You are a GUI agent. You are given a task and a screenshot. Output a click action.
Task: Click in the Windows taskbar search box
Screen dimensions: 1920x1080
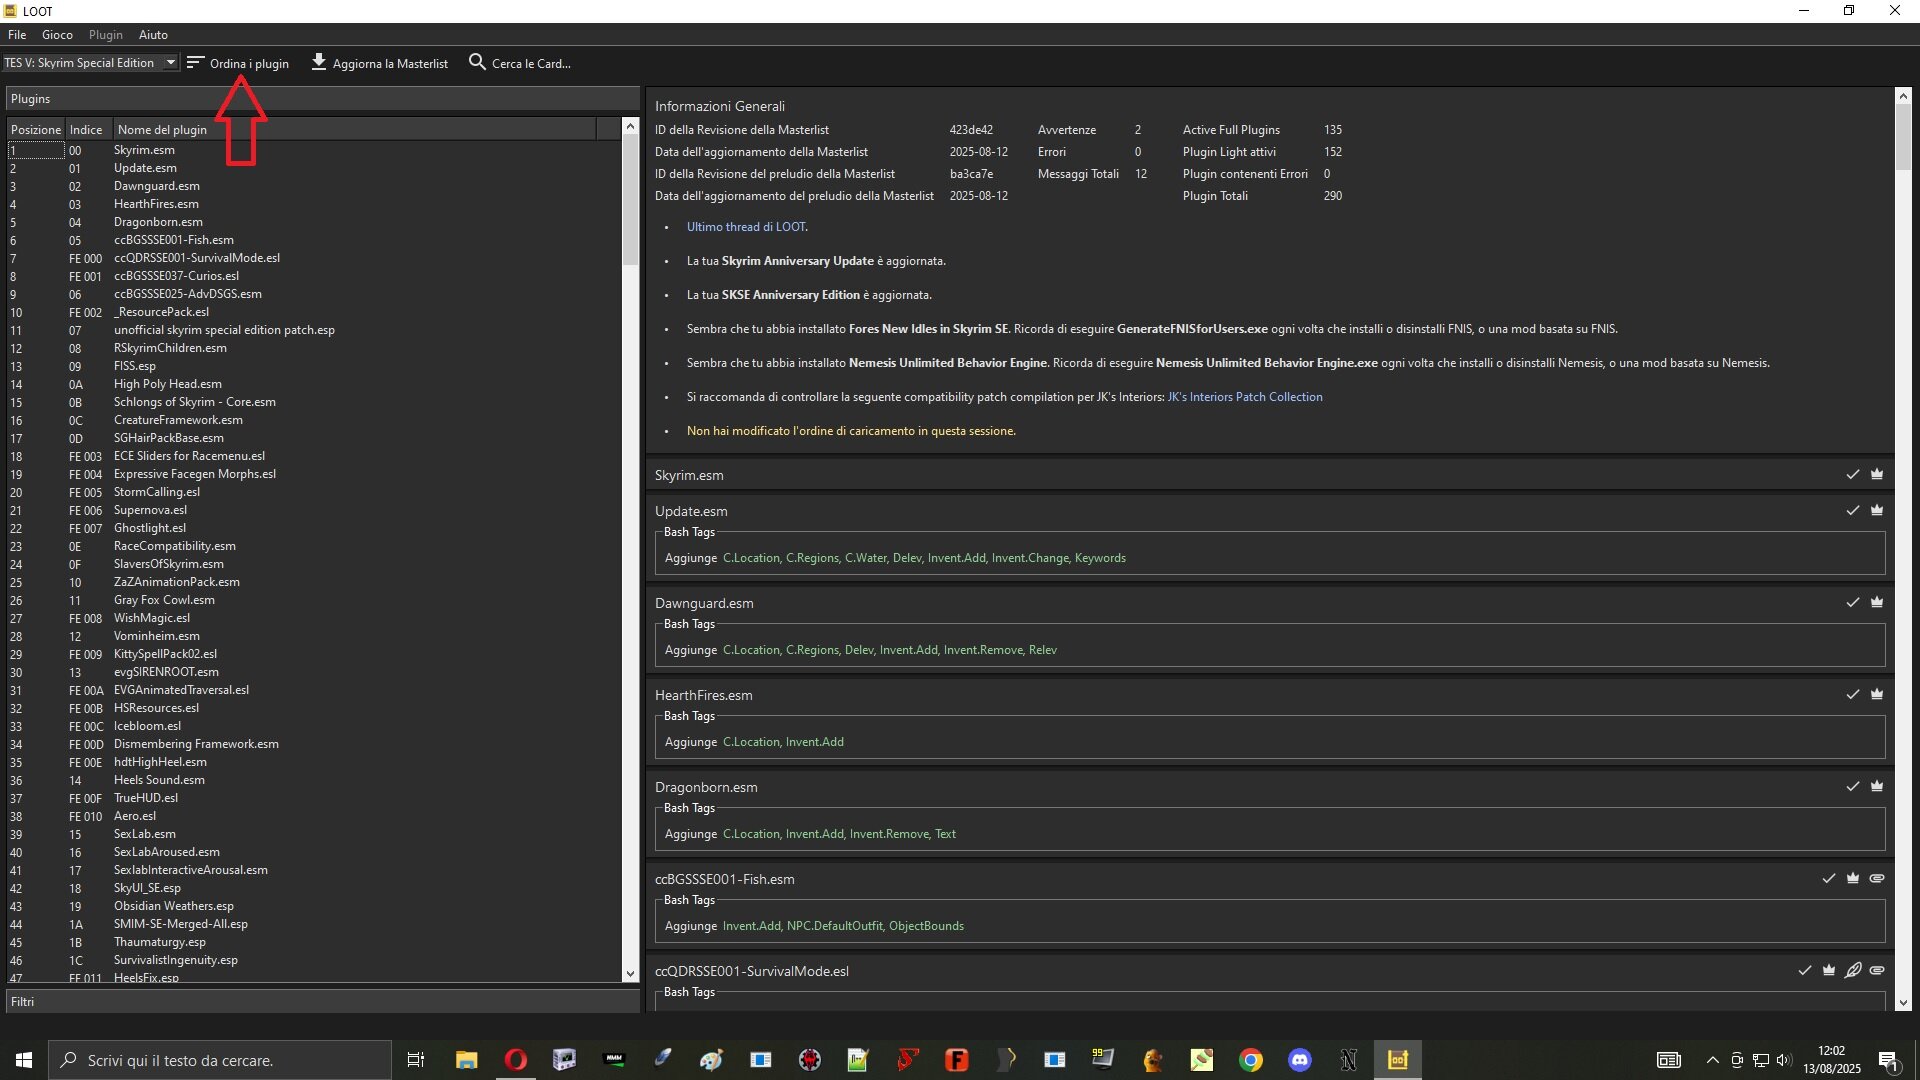(220, 1060)
